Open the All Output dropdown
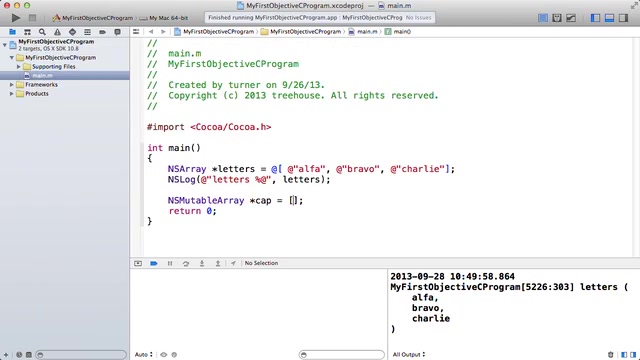 point(409,354)
